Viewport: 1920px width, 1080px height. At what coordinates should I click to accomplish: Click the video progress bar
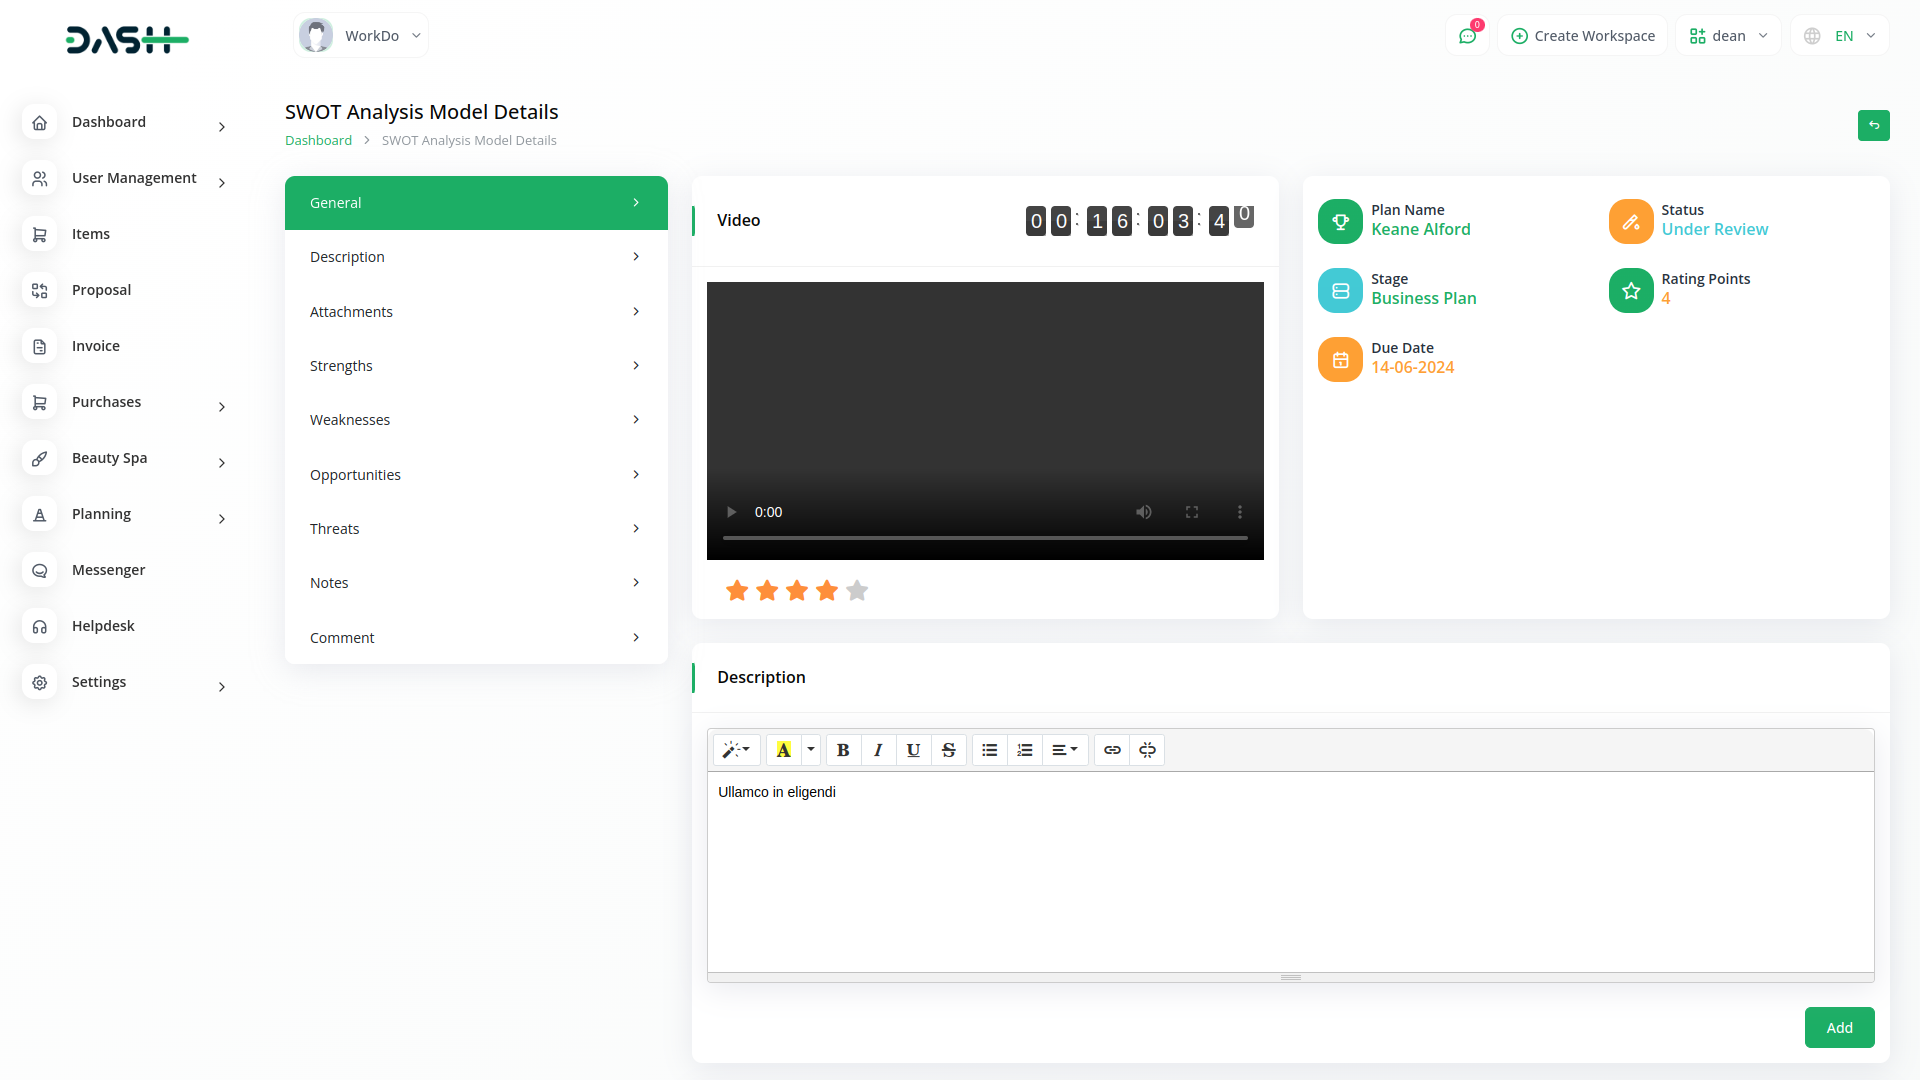click(985, 538)
